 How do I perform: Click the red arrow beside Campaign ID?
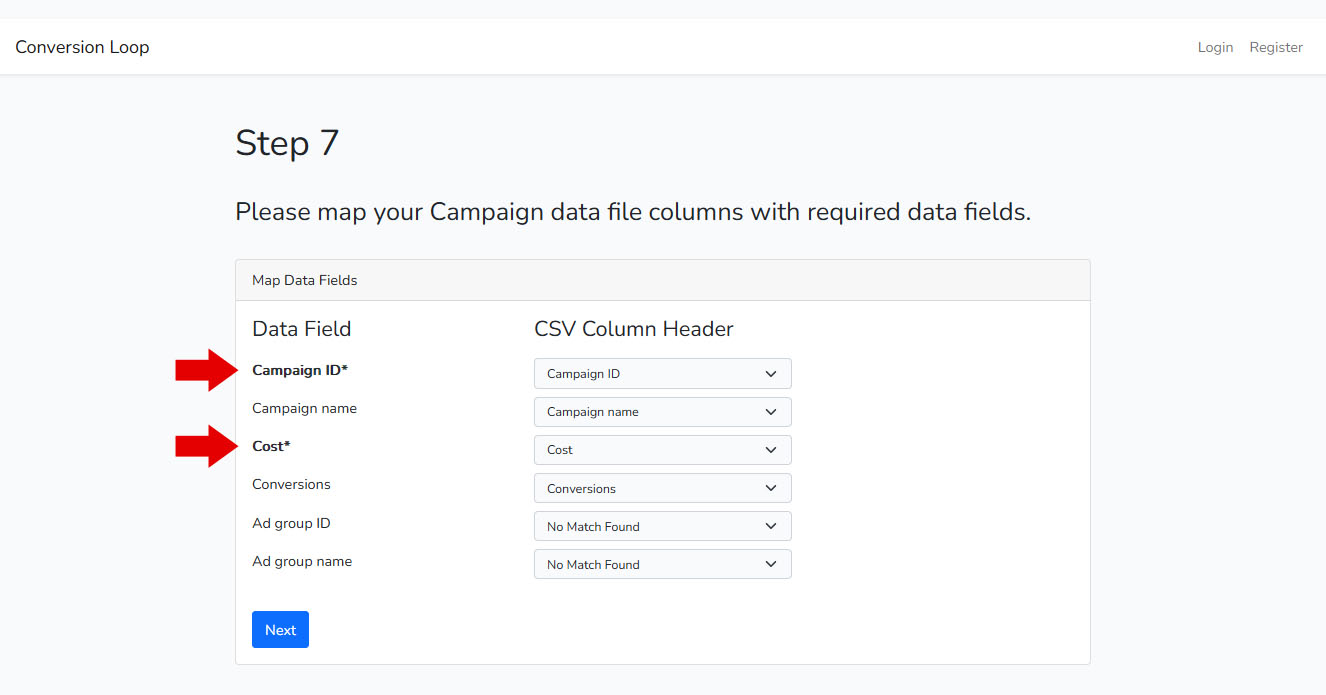pyautogui.click(x=207, y=370)
